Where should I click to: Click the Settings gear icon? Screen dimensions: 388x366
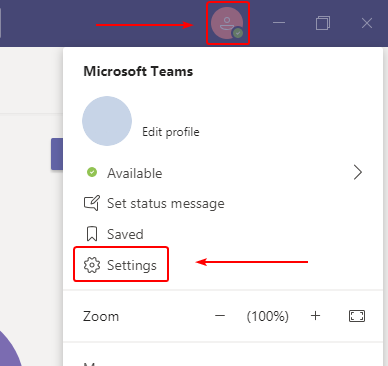tap(92, 265)
